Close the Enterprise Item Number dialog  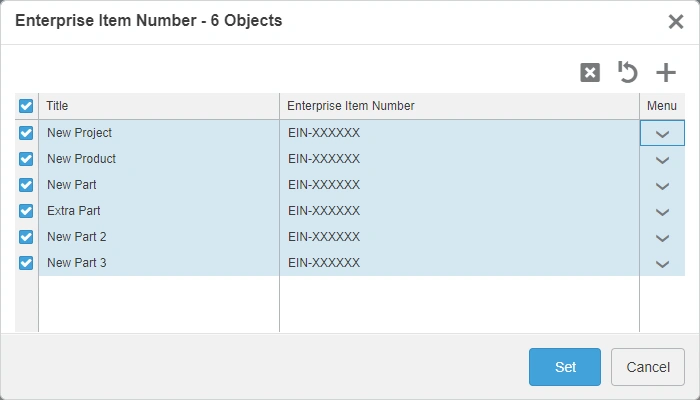pos(676,21)
